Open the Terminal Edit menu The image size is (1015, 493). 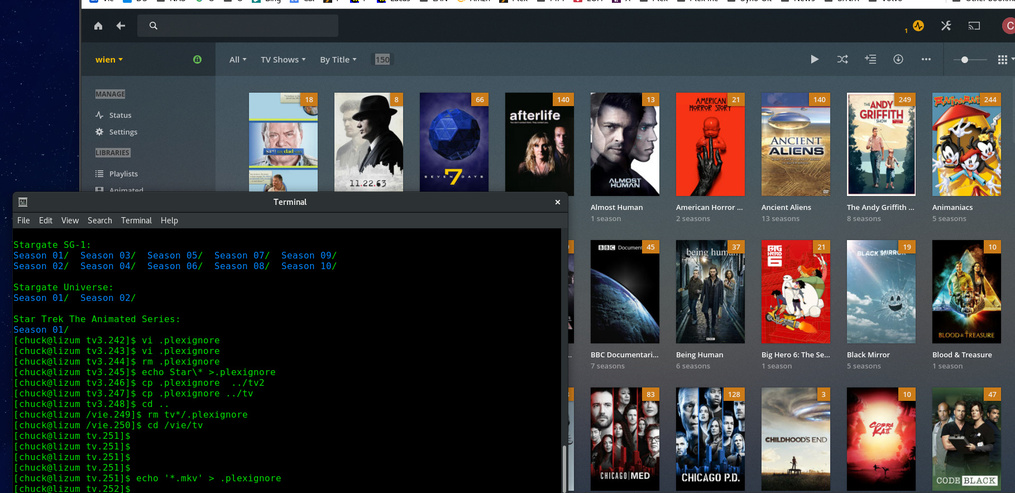tap(45, 221)
